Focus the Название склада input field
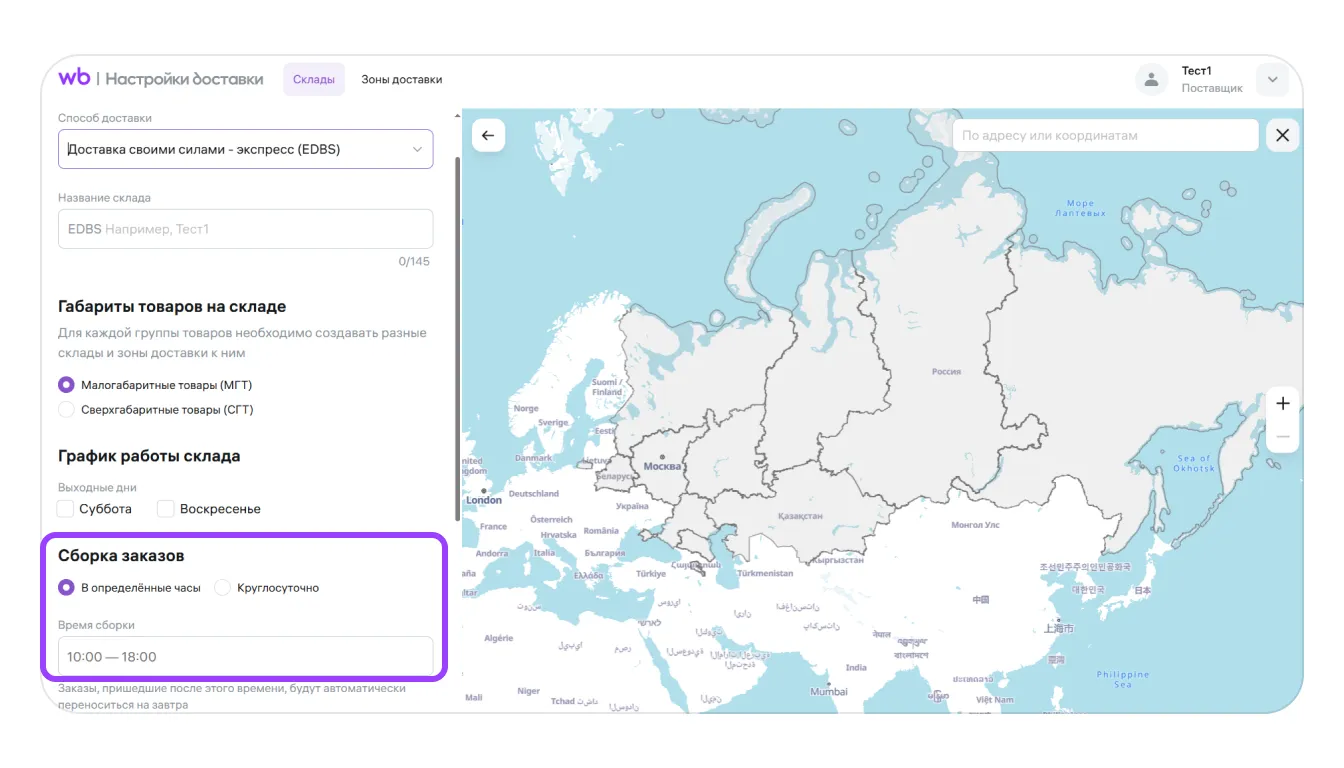This screenshot has width=1344, height=768. 245,229
